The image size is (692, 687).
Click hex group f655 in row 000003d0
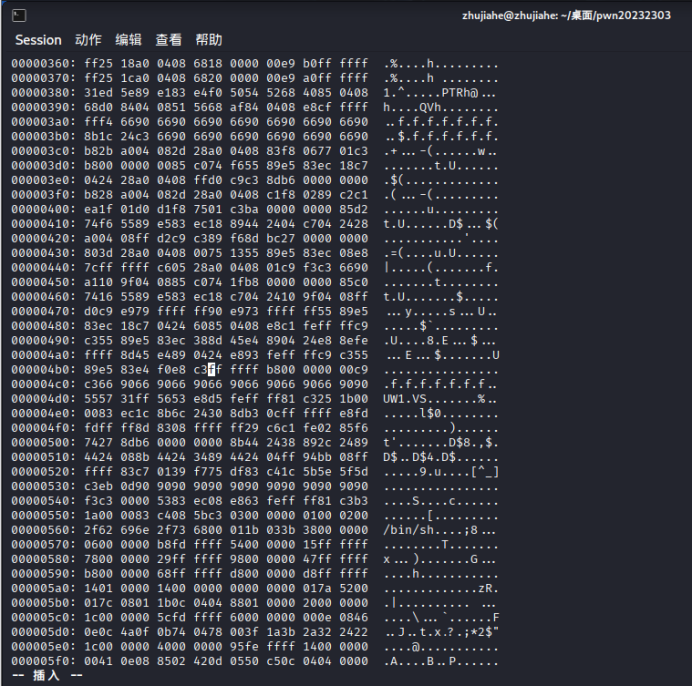tap(244, 165)
